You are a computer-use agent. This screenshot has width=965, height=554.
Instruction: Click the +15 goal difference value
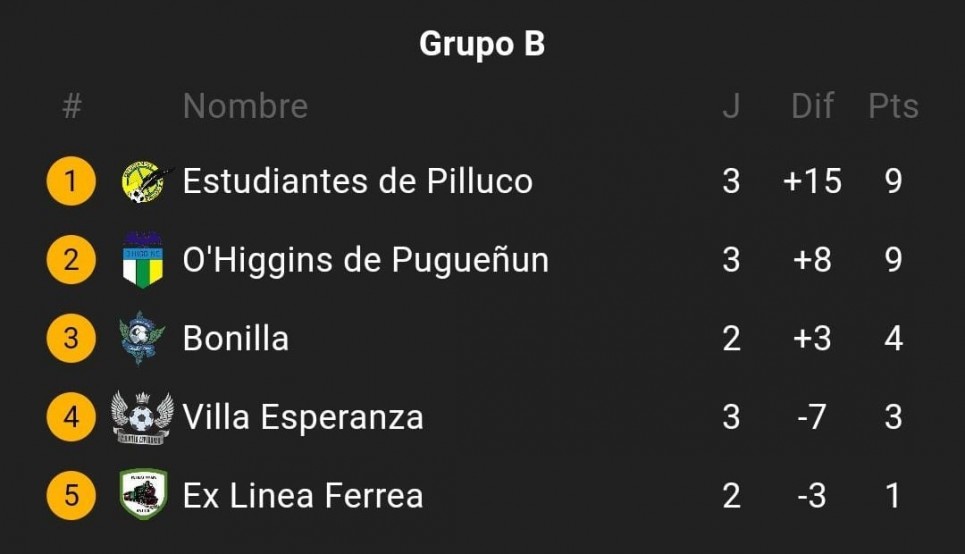812,181
